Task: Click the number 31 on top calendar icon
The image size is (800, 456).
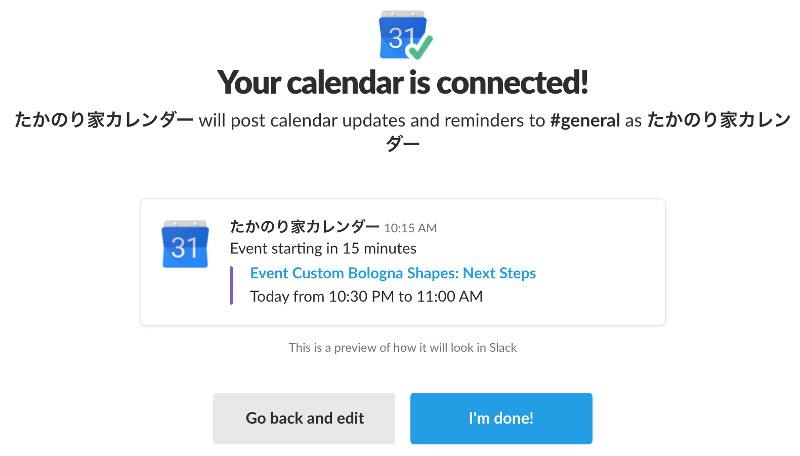Action: click(401, 37)
